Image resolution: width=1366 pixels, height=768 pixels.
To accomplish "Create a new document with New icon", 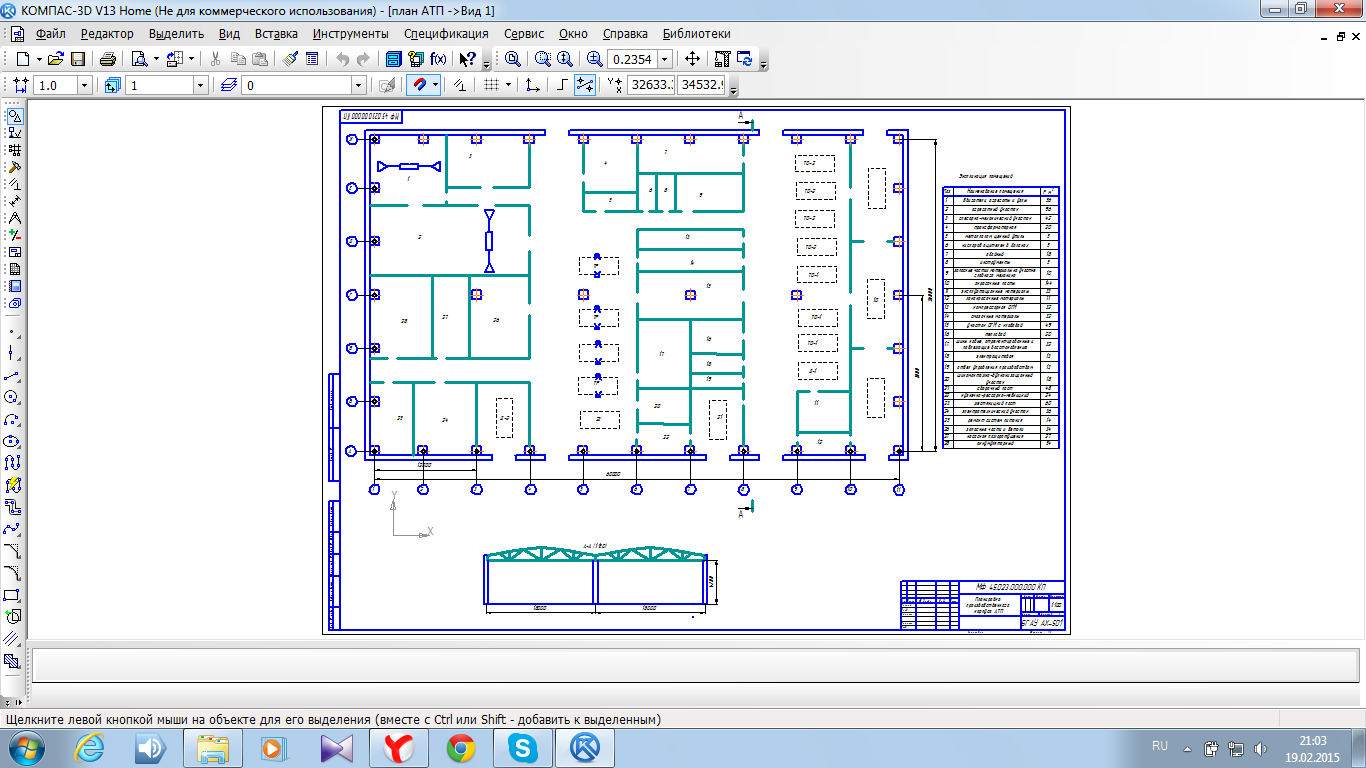I will pyautogui.click(x=22, y=59).
